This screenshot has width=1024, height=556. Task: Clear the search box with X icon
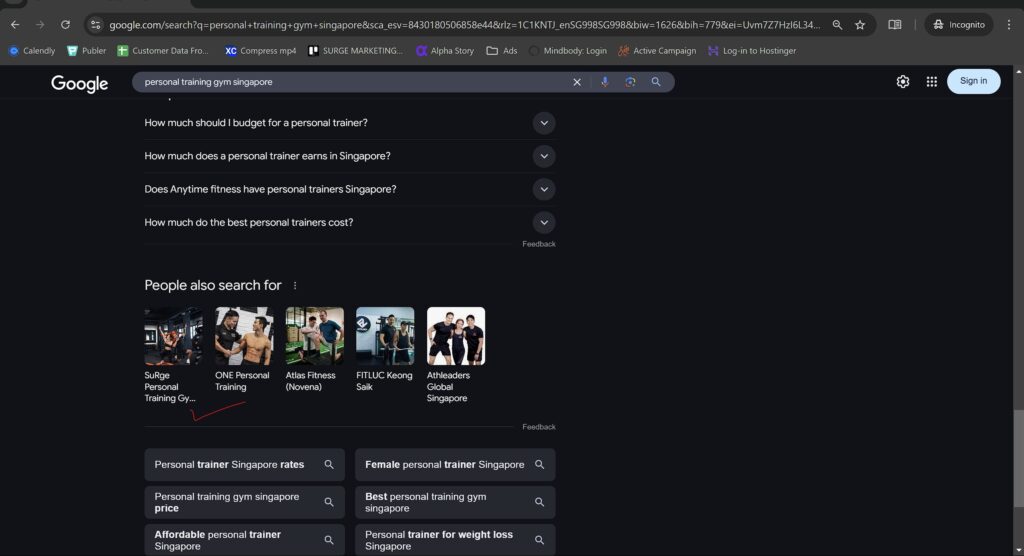tap(577, 82)
